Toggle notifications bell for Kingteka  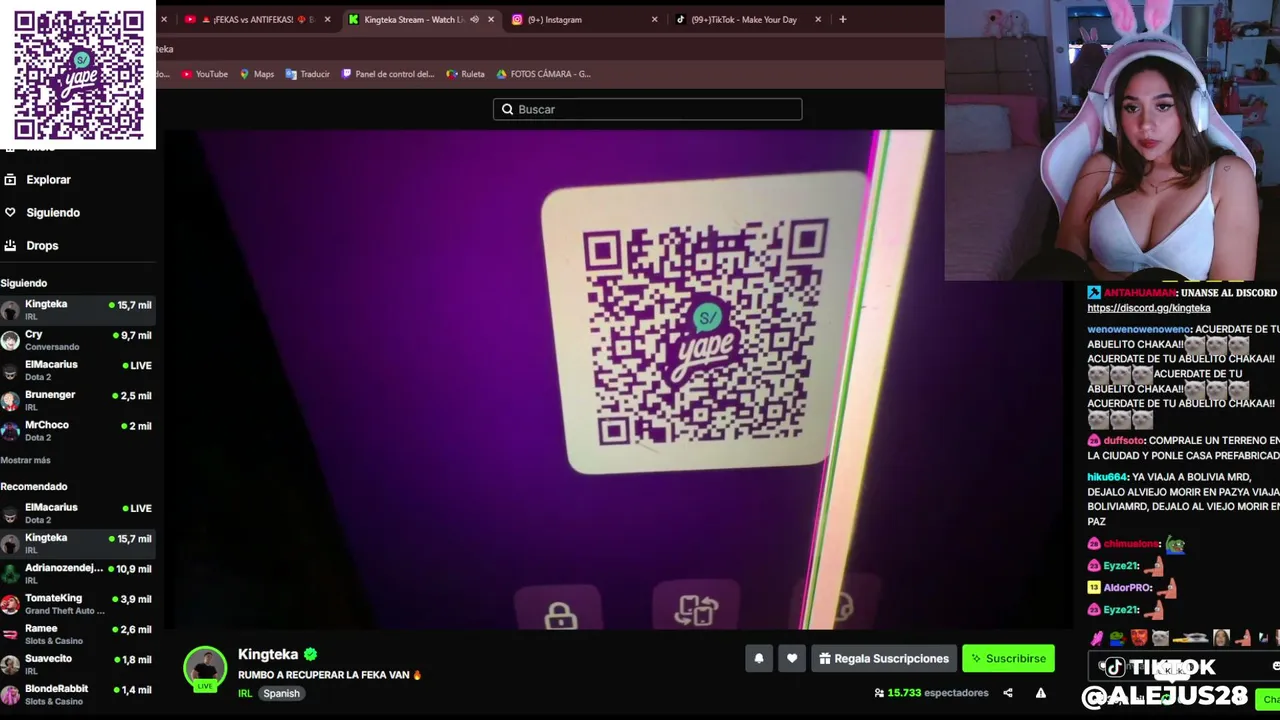click(x=759, y=658)
